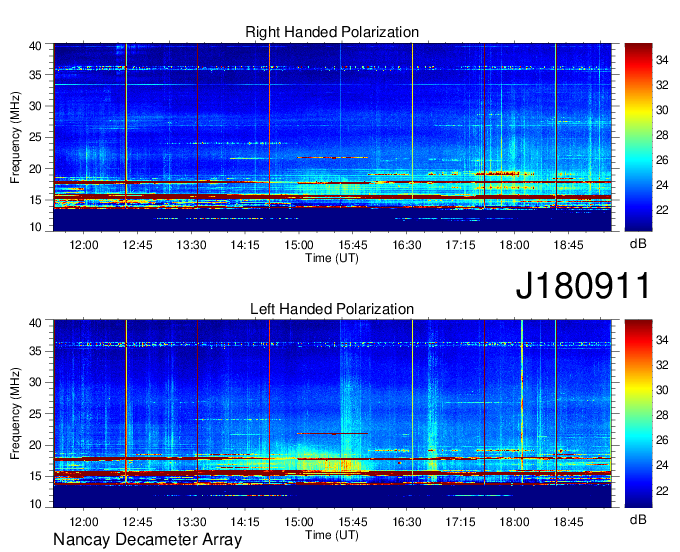Click the right-handed plot's "Frequency (MHz)" axis label
Viewport: 680px width, 552px height.
tap(15, 137)
